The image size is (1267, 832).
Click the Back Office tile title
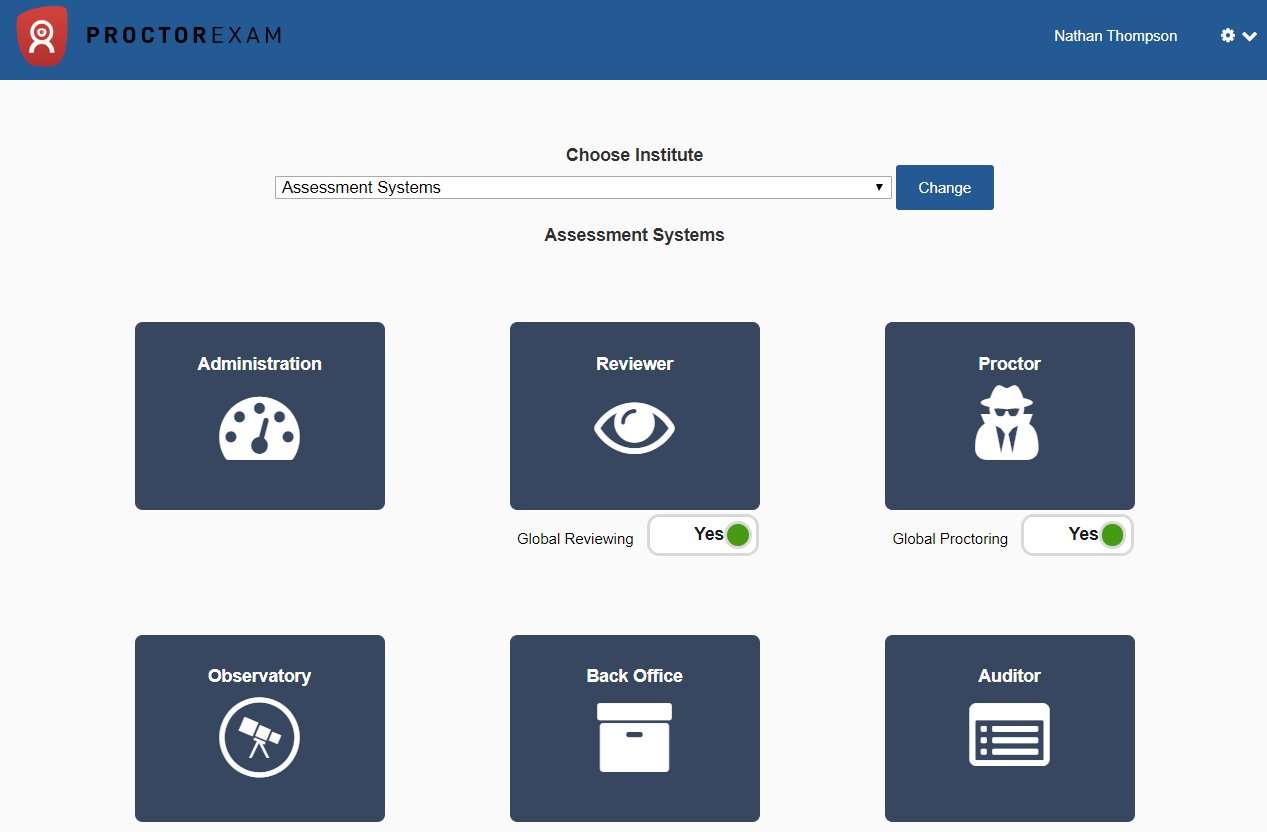(x=635, y=676)
